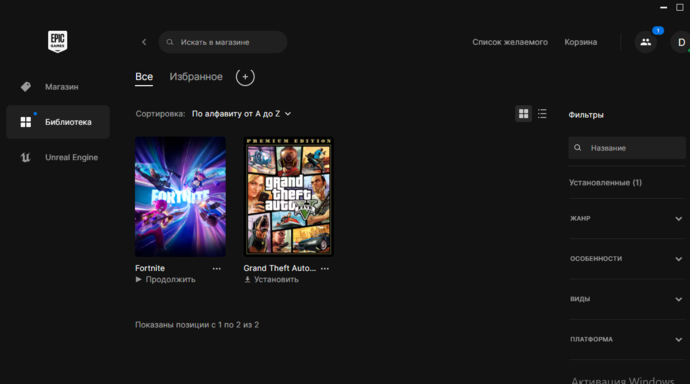The width and height of the screenshot is (690, 384).
Task: Focus the 'Искать в магазине' search field
Action: [x=223, y=42]
